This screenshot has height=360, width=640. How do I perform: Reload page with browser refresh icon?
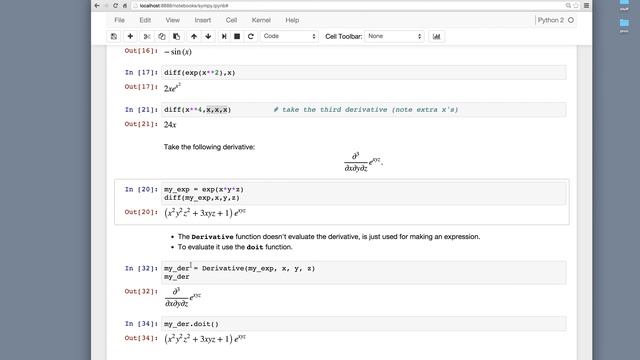[115, 6]
